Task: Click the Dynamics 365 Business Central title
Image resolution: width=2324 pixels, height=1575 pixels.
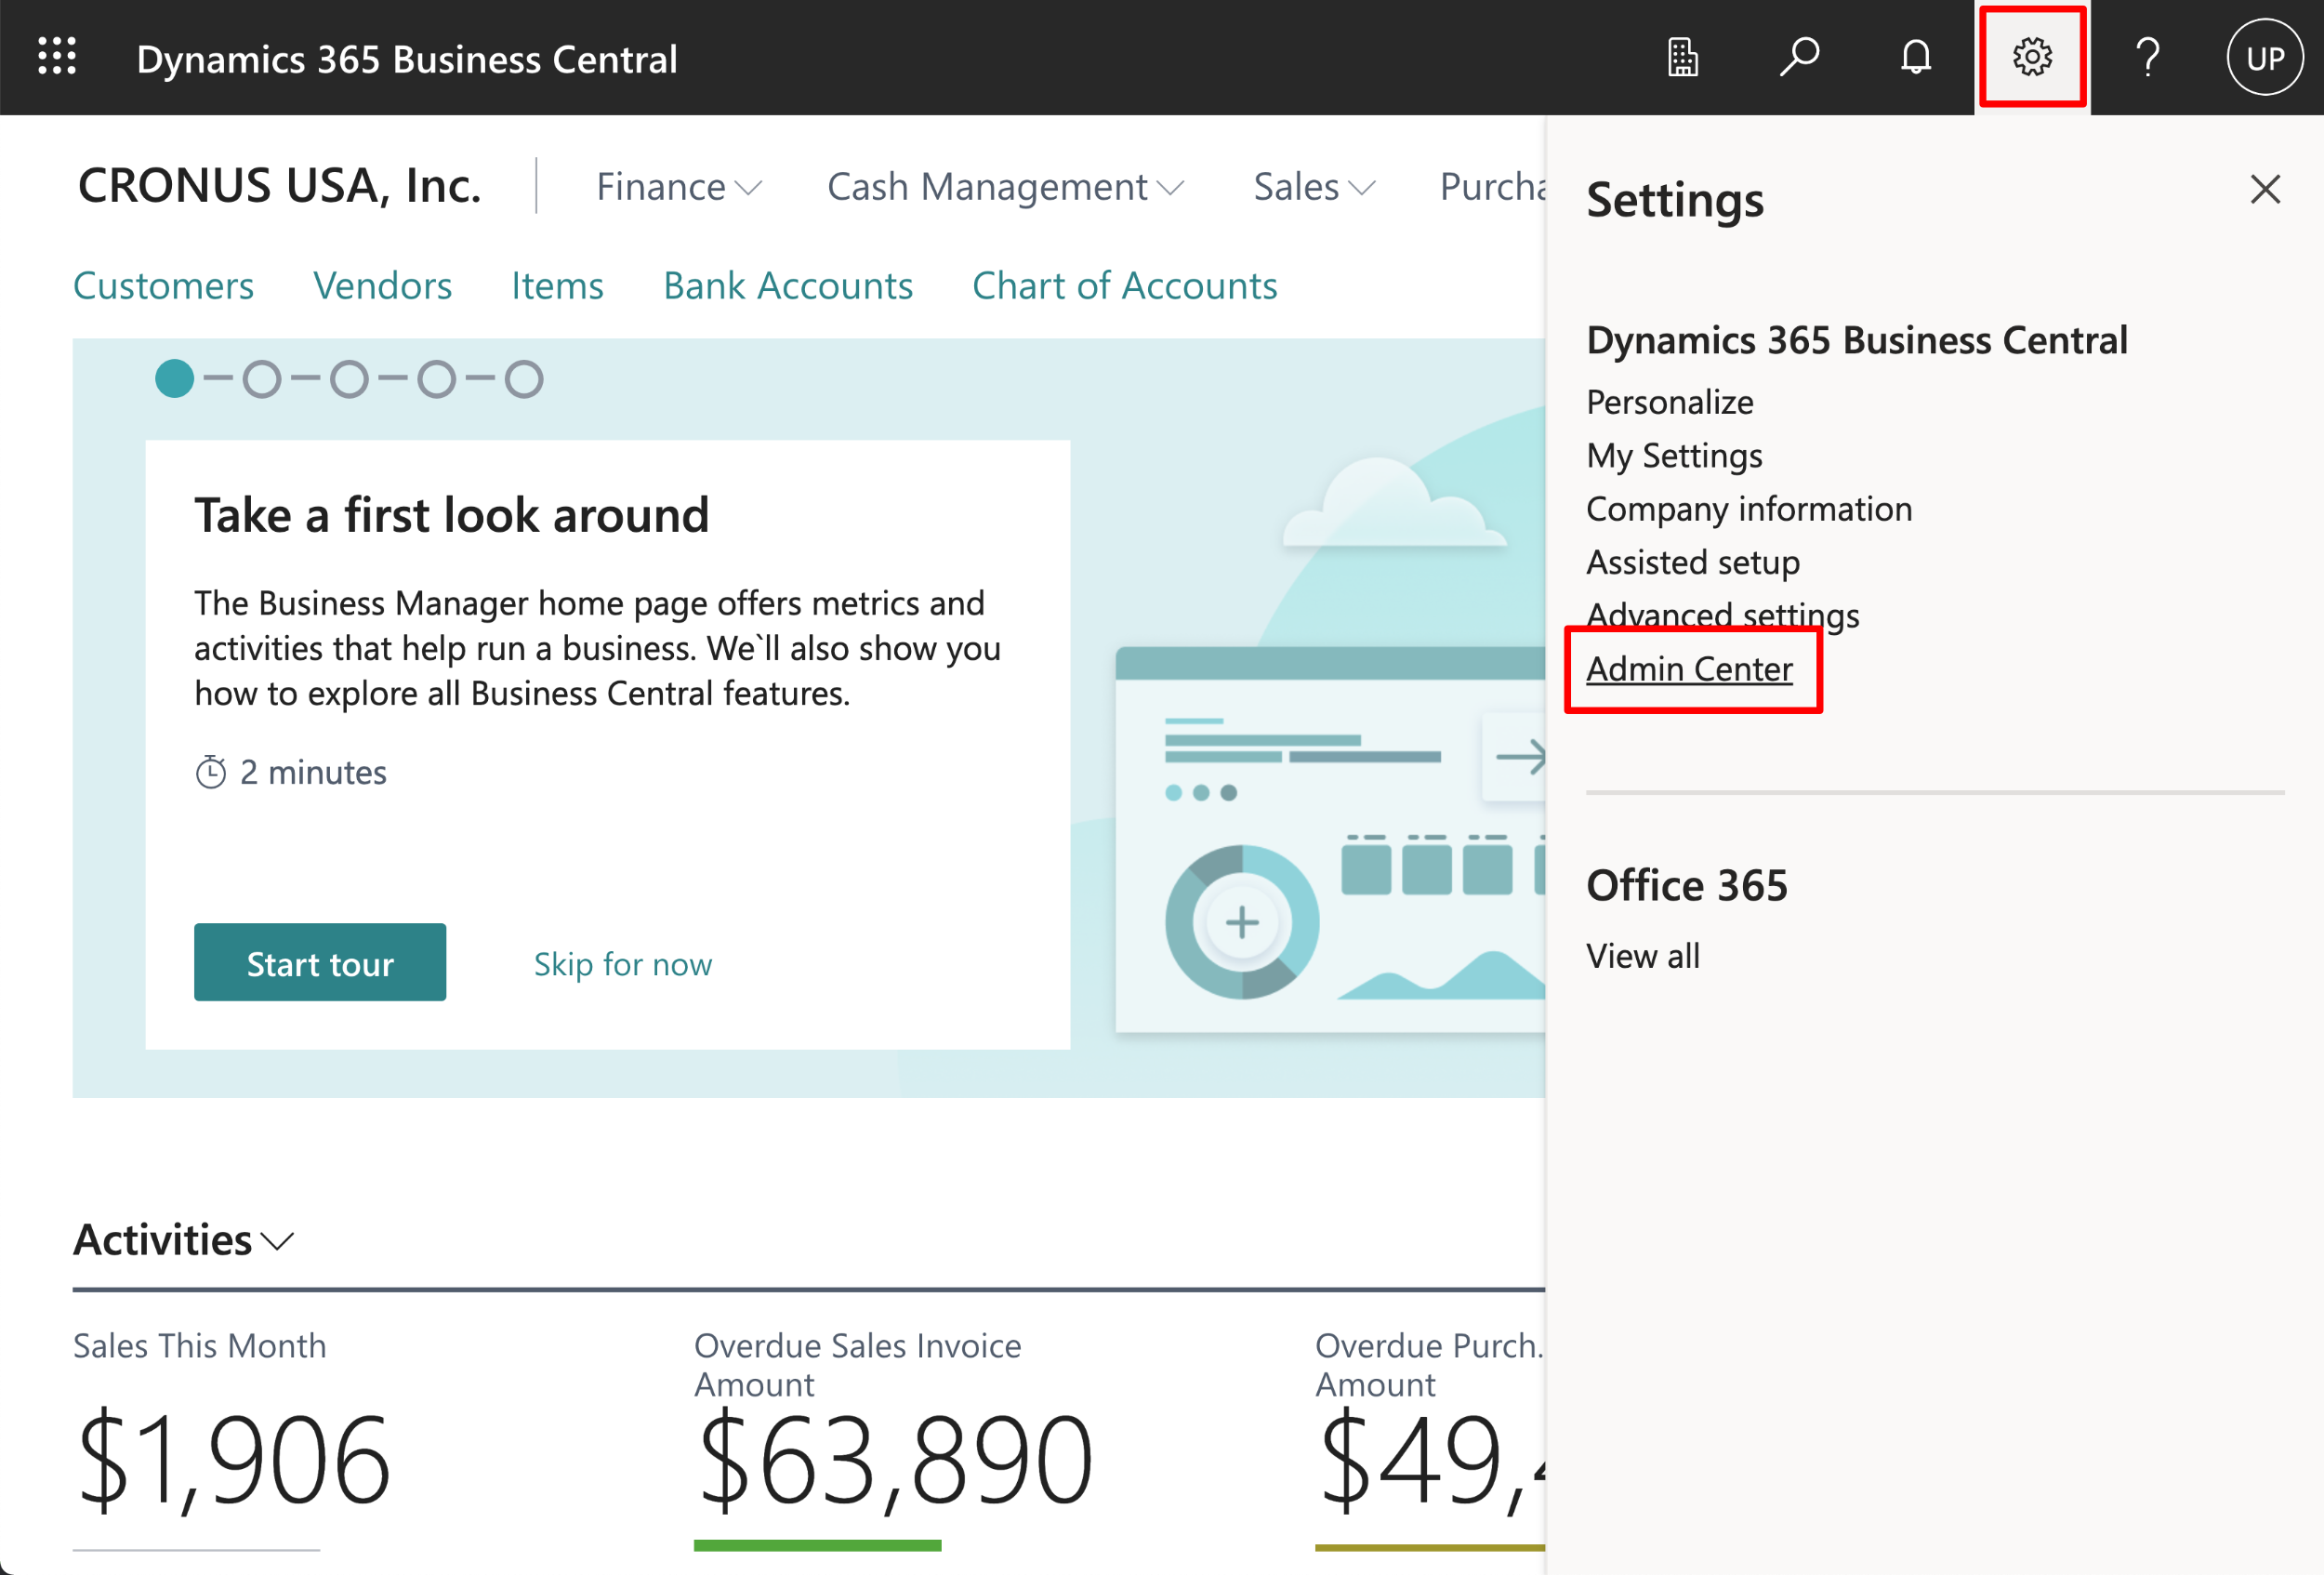Action: (407, 59)
